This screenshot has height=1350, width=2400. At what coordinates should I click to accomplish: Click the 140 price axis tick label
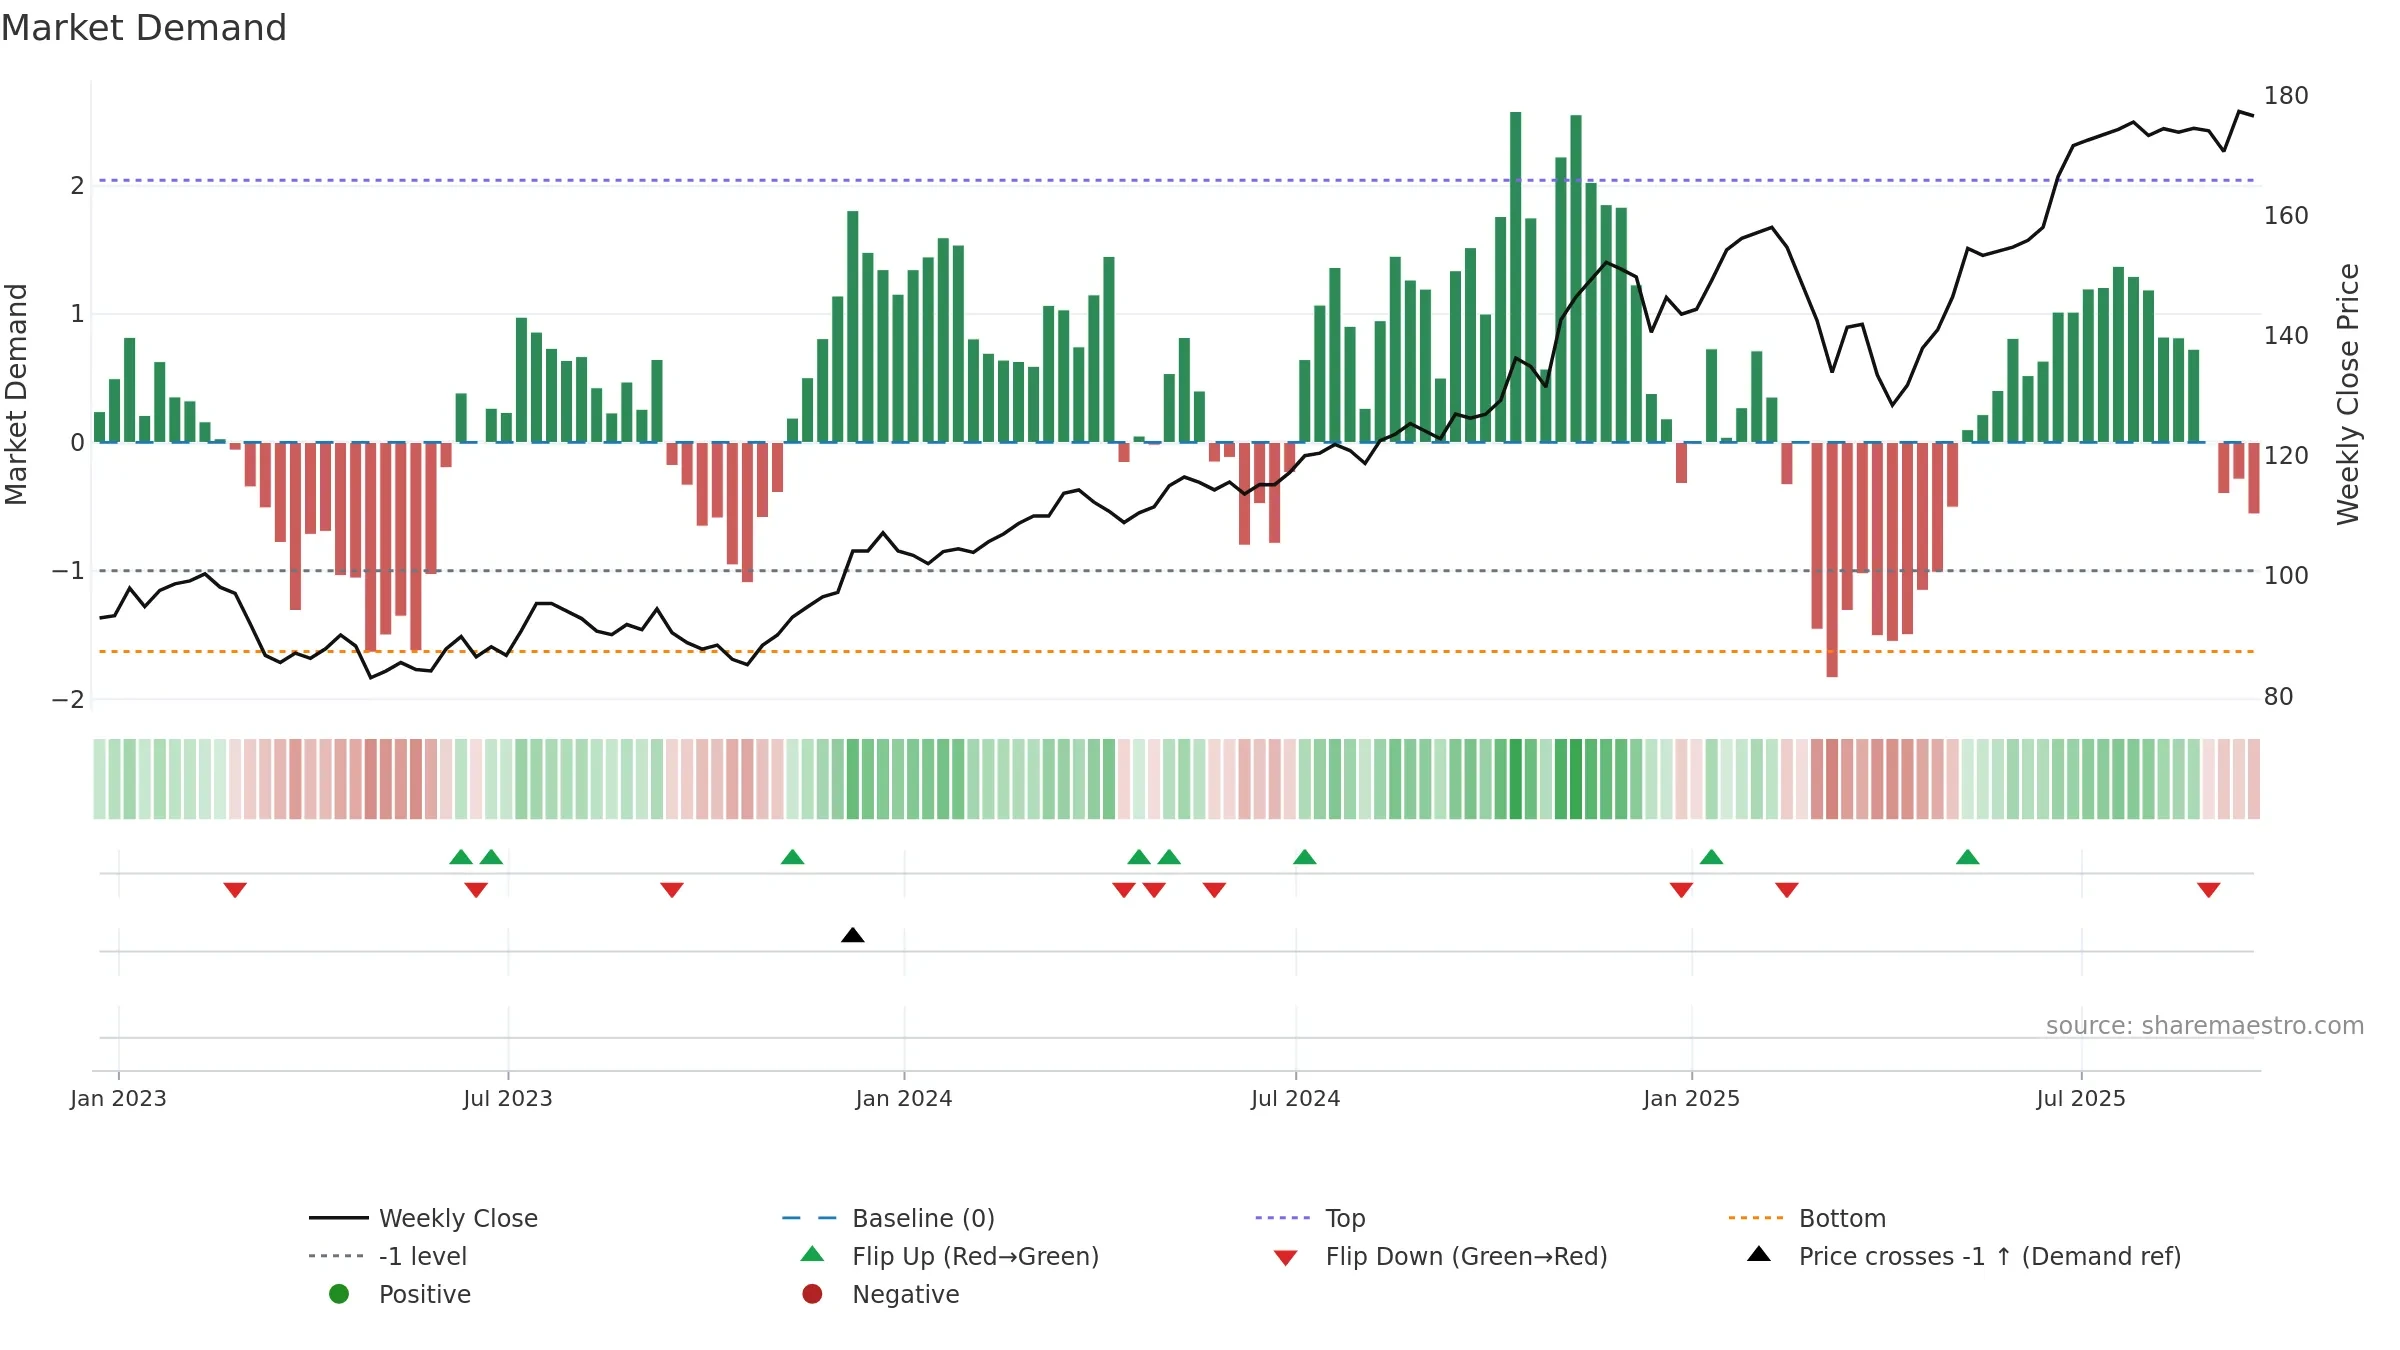(x=2286, y=336)
